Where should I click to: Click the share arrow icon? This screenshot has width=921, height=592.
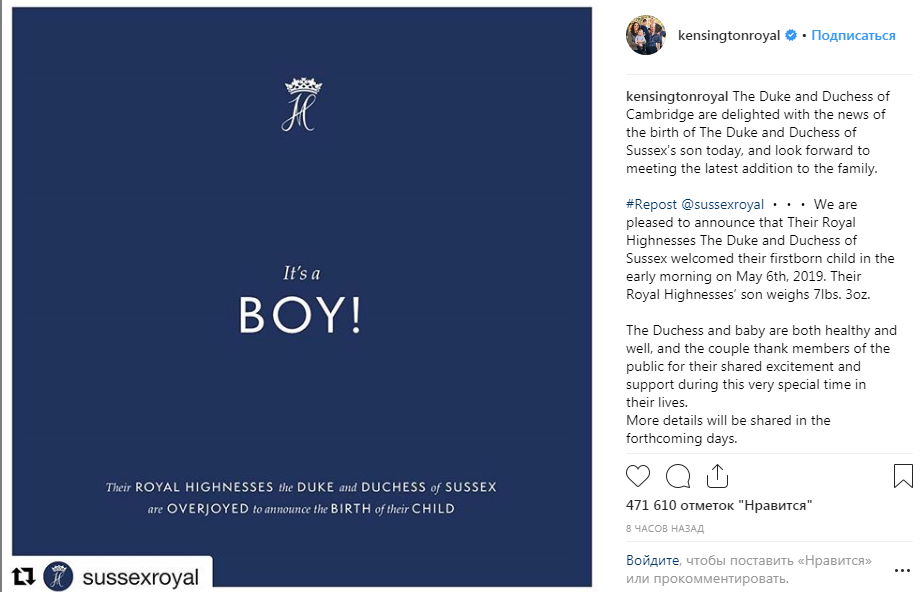717,475
